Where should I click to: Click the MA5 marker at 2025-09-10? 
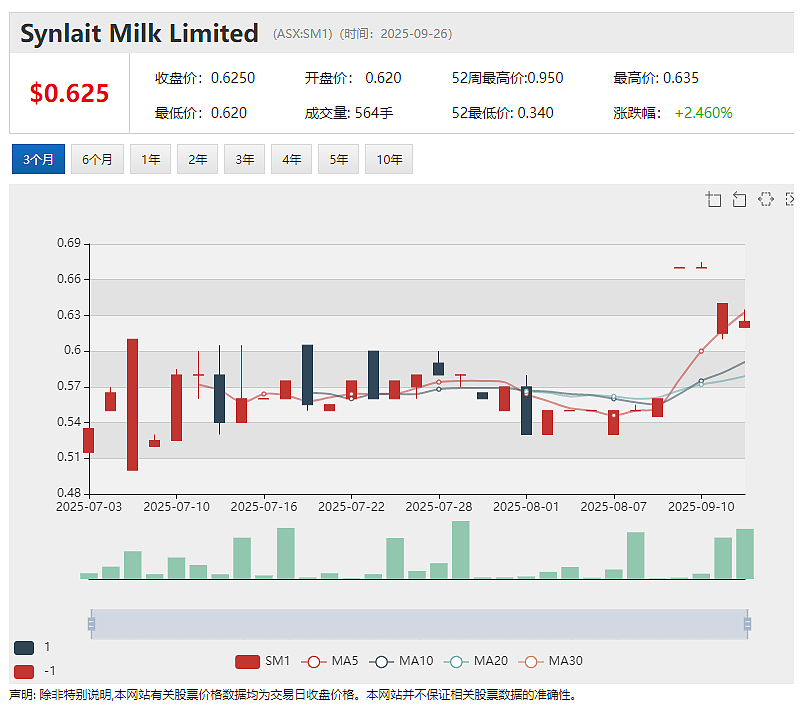click(x=701, y=351)
